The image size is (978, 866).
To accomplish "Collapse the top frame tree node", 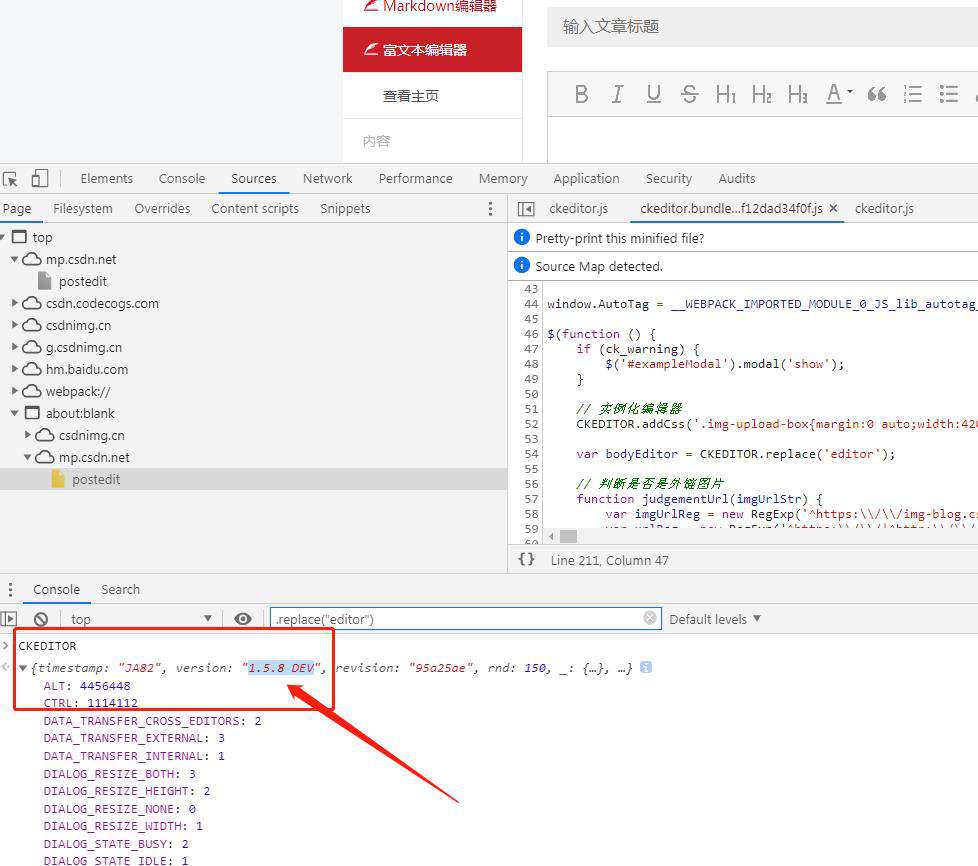I will point(2,237).
